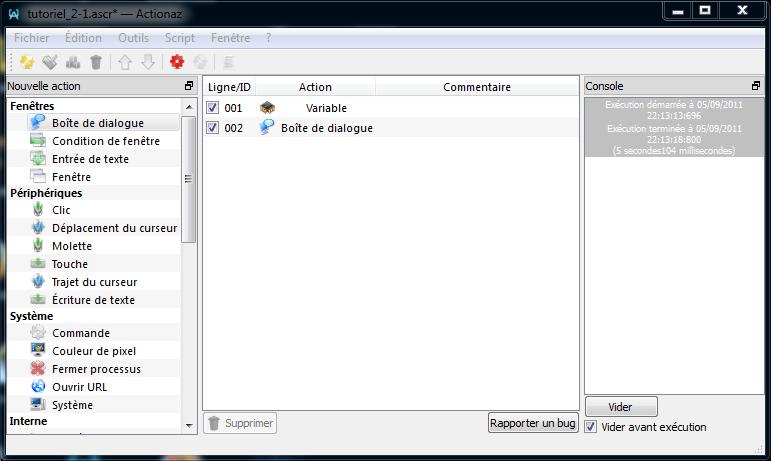Click the new script toolbar icon
This screenshot has width=771, height=461.
point(27,62)
